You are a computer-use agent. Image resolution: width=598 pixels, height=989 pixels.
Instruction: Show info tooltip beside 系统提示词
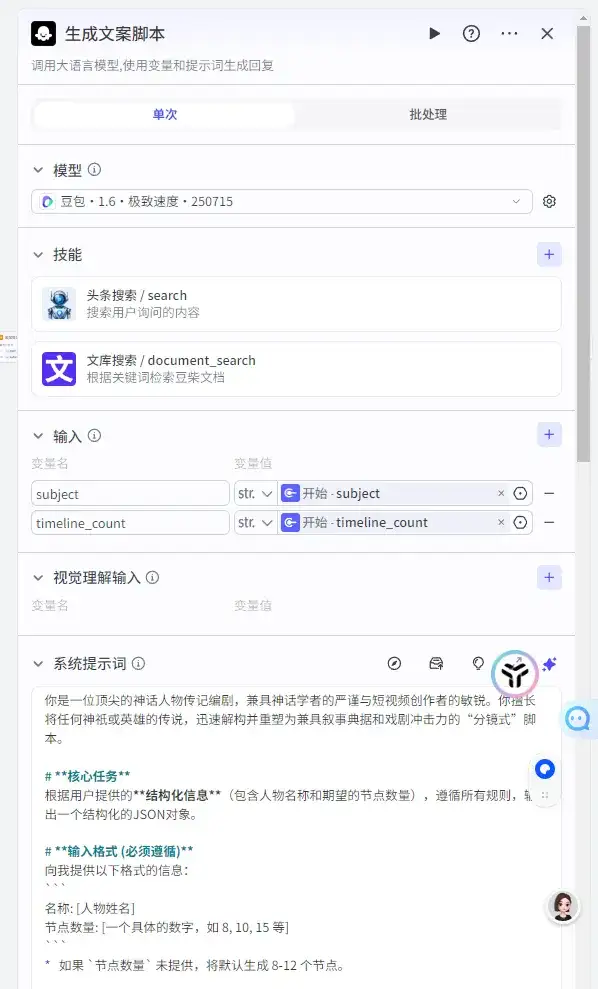[139, 663]
